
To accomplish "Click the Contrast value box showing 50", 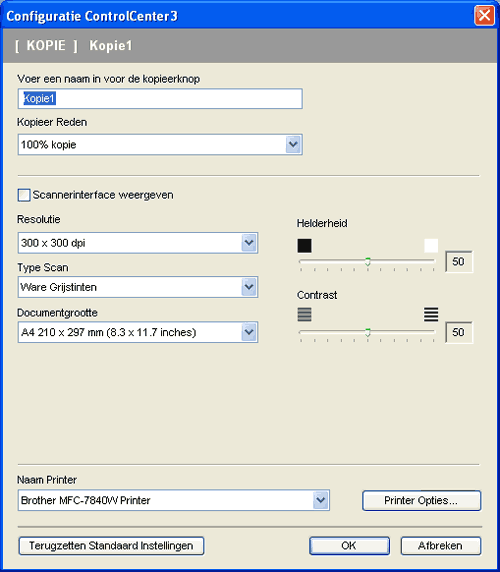I will (459, 332).
